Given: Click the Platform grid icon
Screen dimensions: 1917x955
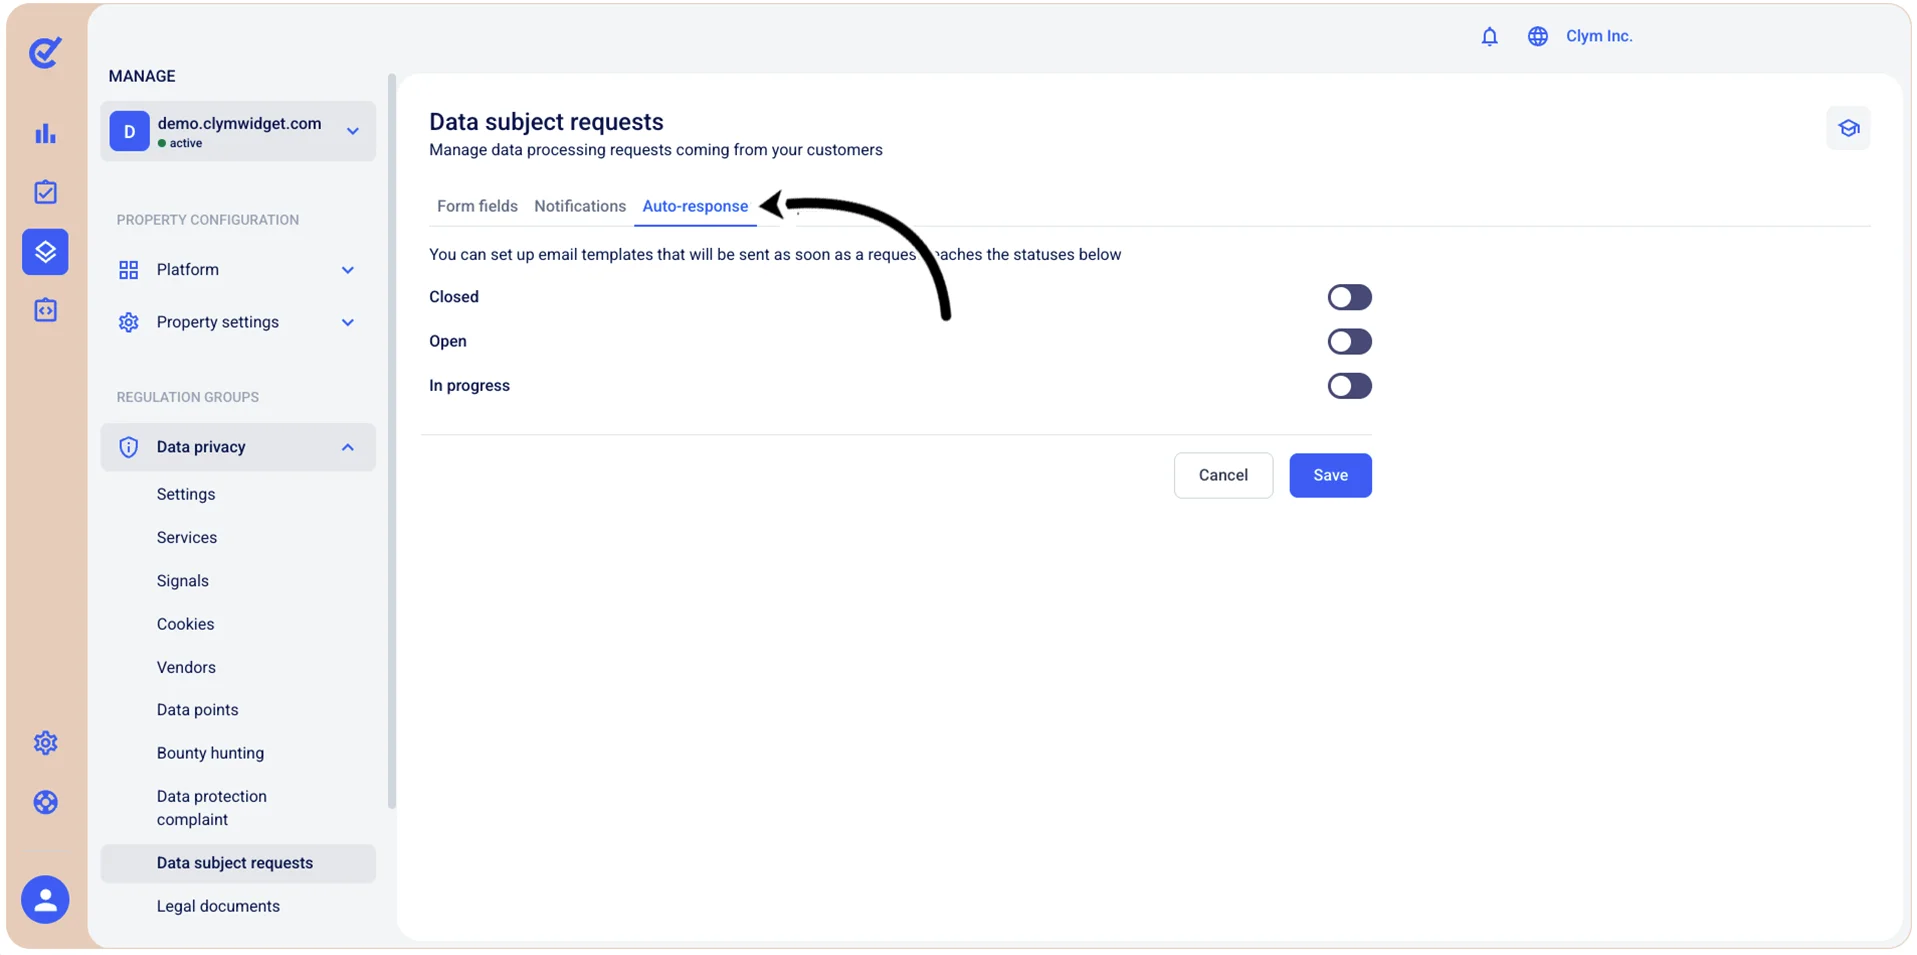Looking at the screenshot, I should [x=128, y=270].
